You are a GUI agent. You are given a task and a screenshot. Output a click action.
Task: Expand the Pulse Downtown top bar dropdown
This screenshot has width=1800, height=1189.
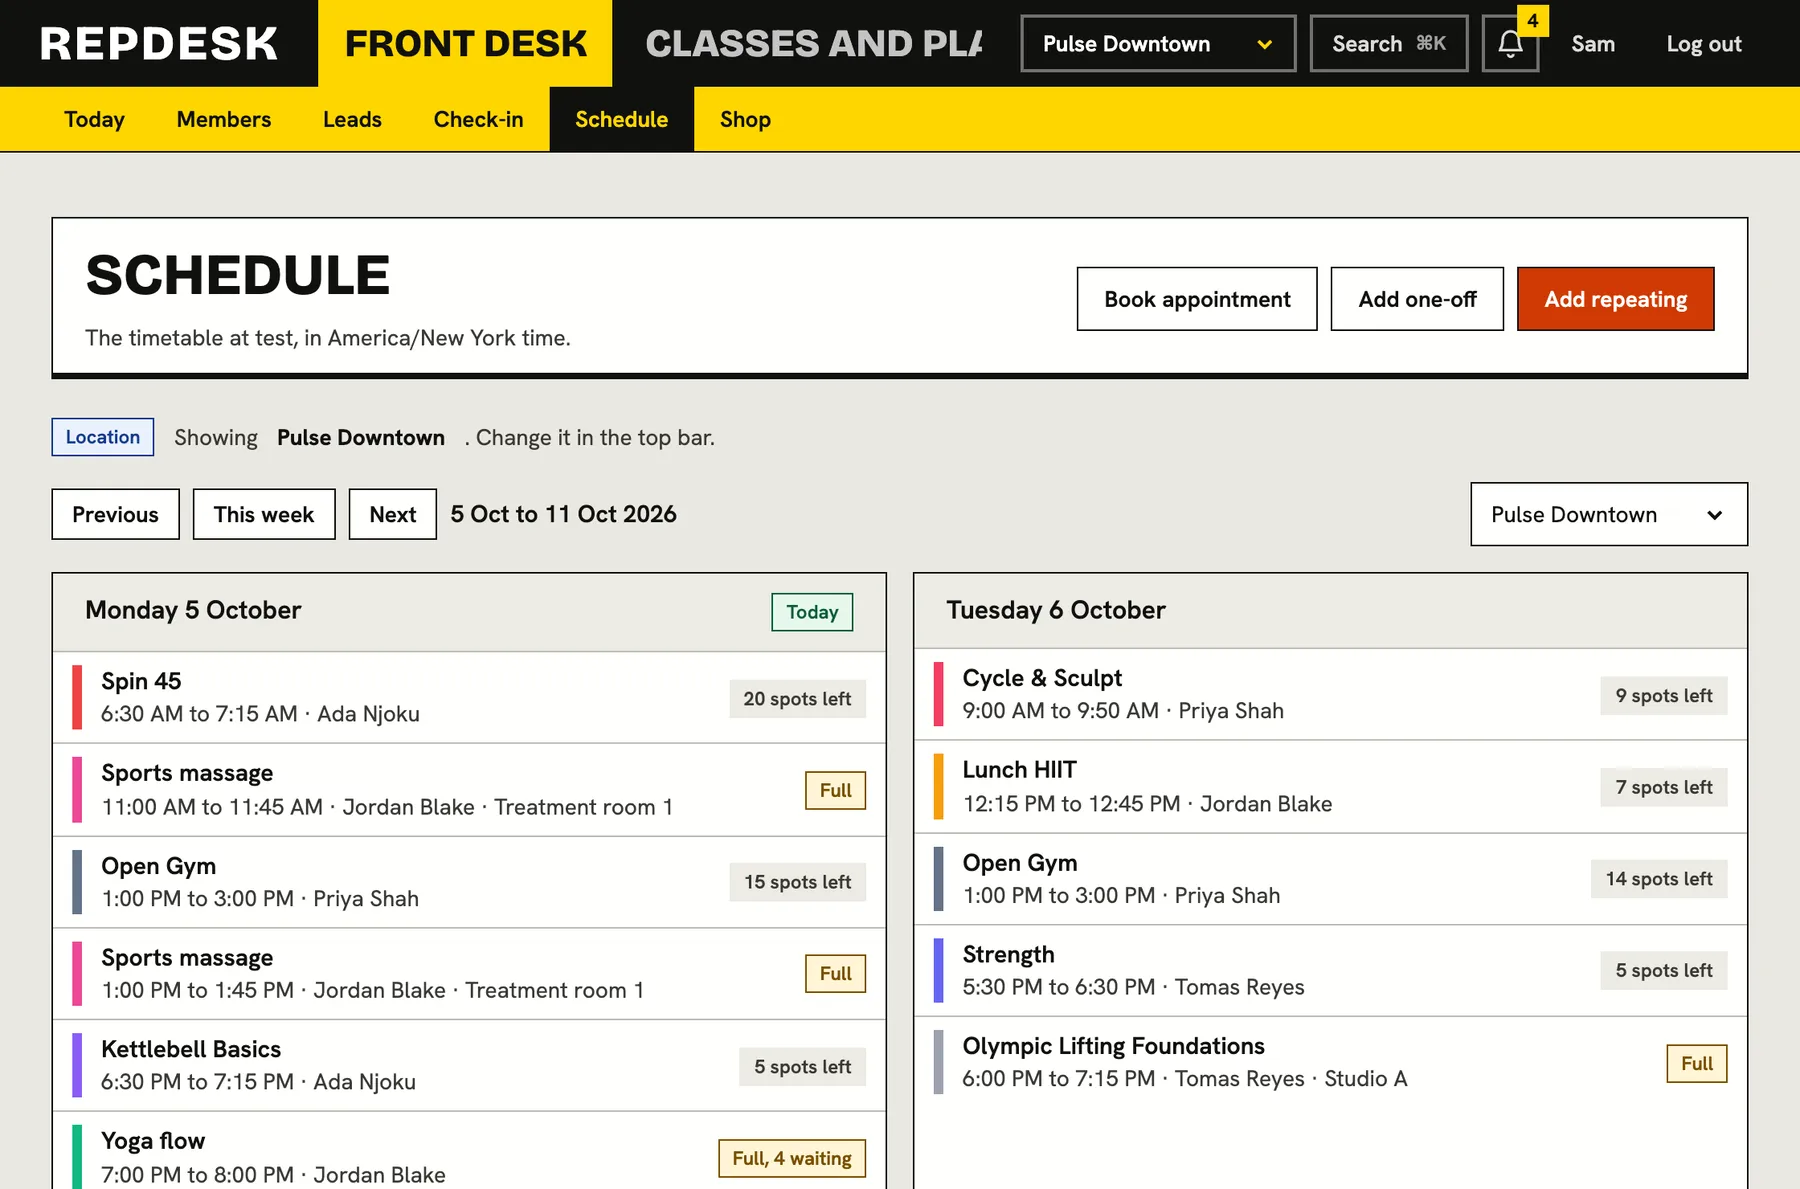pyautogui.click(x=1158, y=44)
